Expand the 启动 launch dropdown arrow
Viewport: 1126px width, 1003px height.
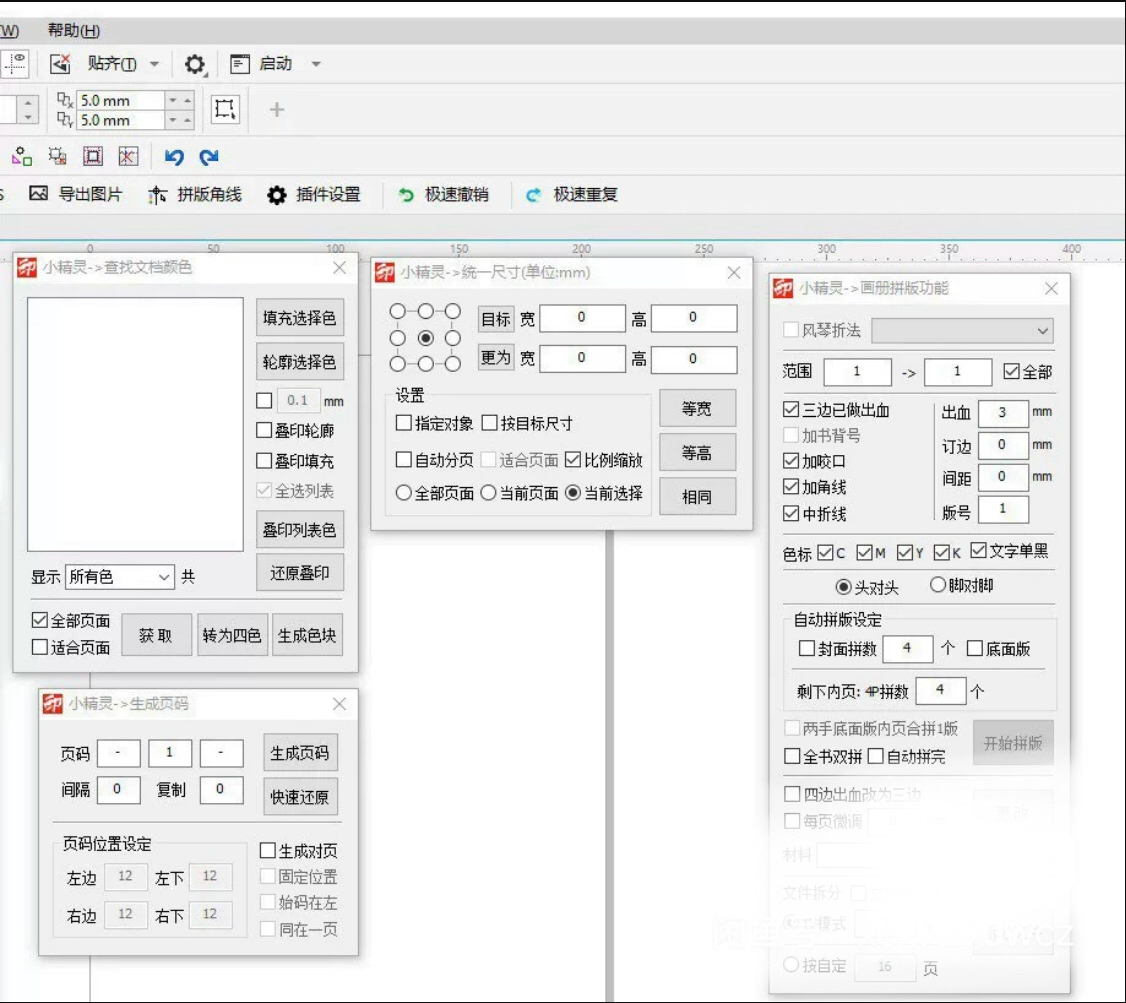click(x=316, y=64)
